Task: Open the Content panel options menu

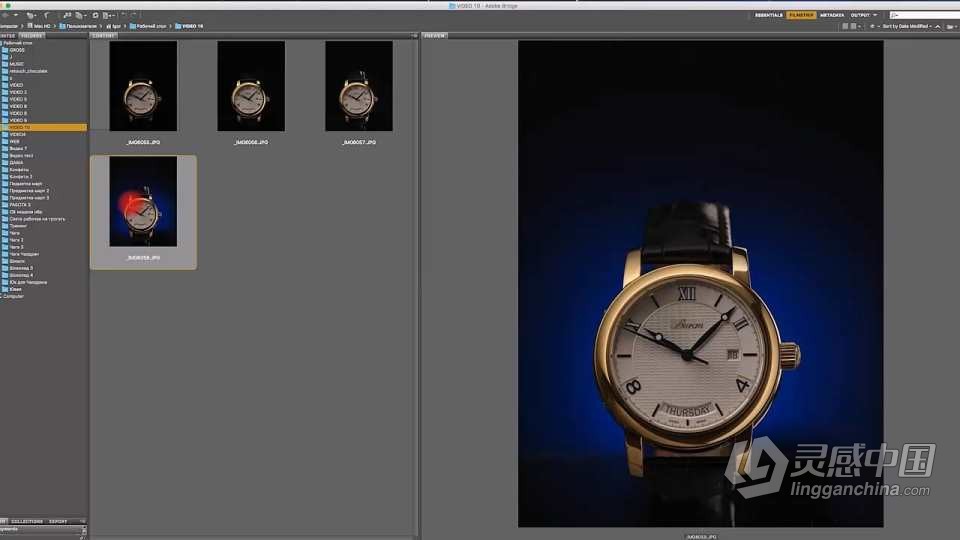Action: point(414,36)
